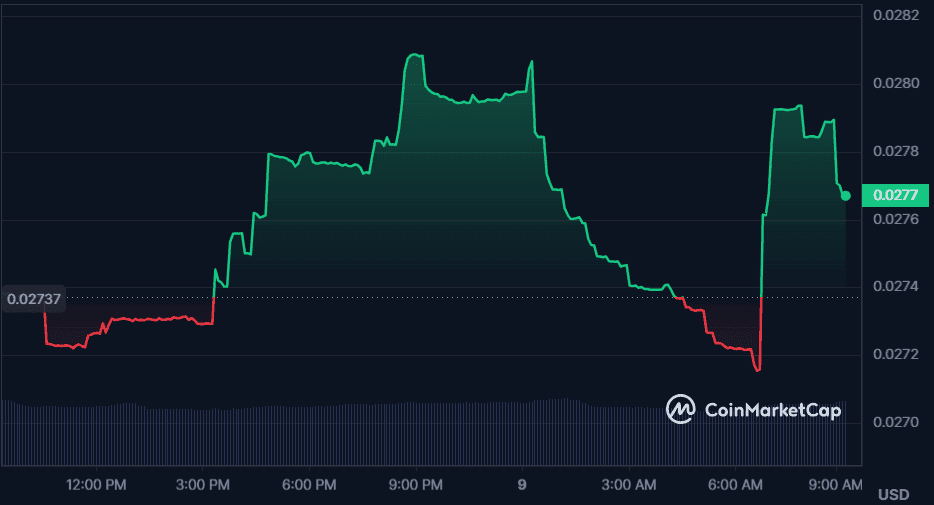Image resolution: width=934 pixels, height=505 pixels.
Task: Click the 0.0282 price axis label
Action: coord(895,15)
